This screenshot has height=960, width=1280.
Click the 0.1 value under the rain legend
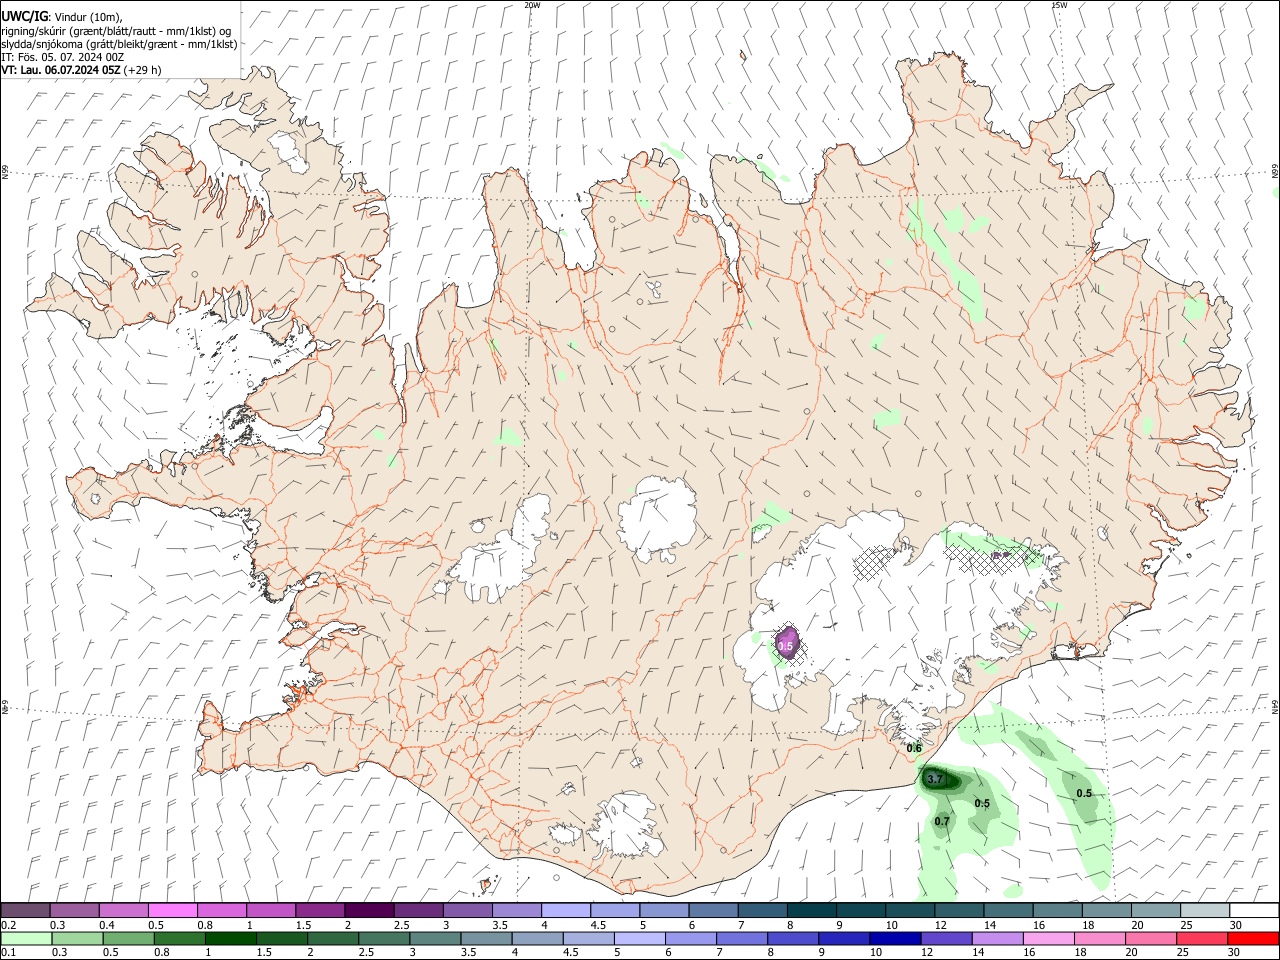pos(8,953)
